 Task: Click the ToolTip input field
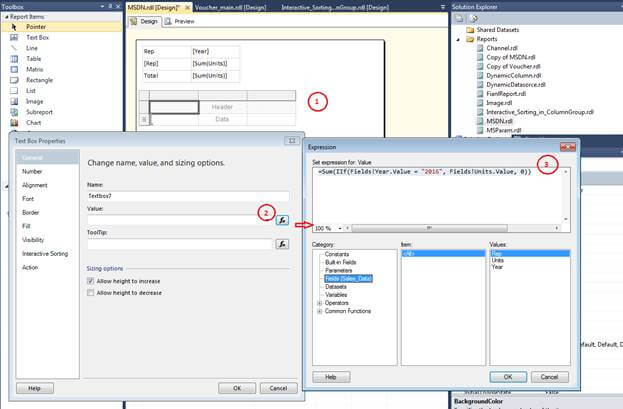point(180,244)
